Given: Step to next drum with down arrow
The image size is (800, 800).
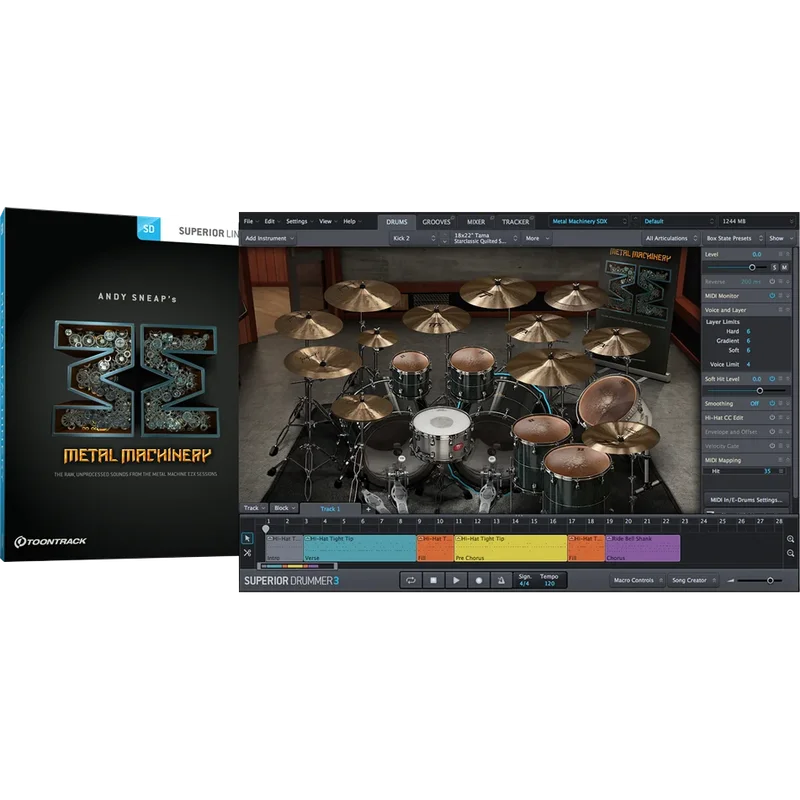Looking at the screenshot, I should point(444,241).
